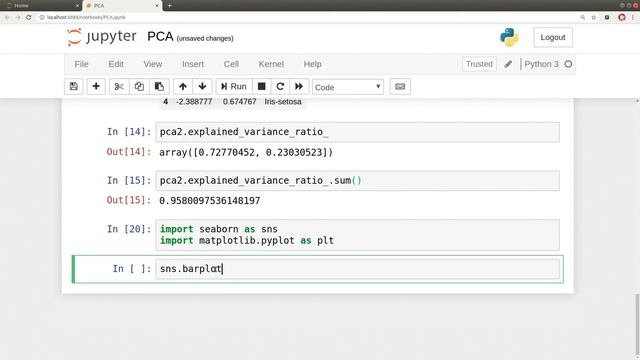
Task: Open the Help menu
Action: tap(313, 64)
